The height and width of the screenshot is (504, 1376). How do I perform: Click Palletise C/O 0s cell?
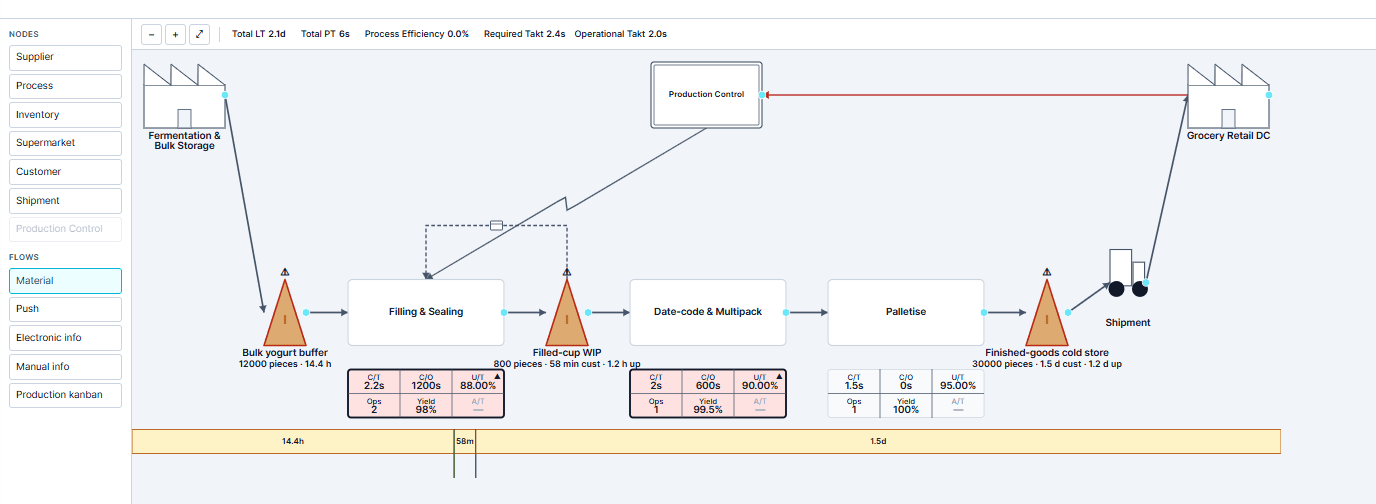coord(906,382)
